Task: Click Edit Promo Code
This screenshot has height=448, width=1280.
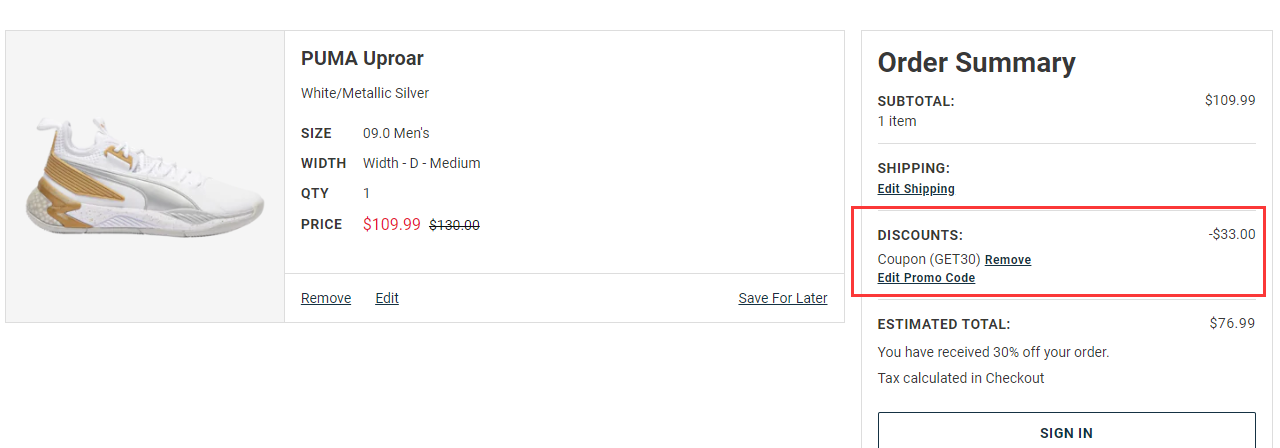Action: pos(926,278)
